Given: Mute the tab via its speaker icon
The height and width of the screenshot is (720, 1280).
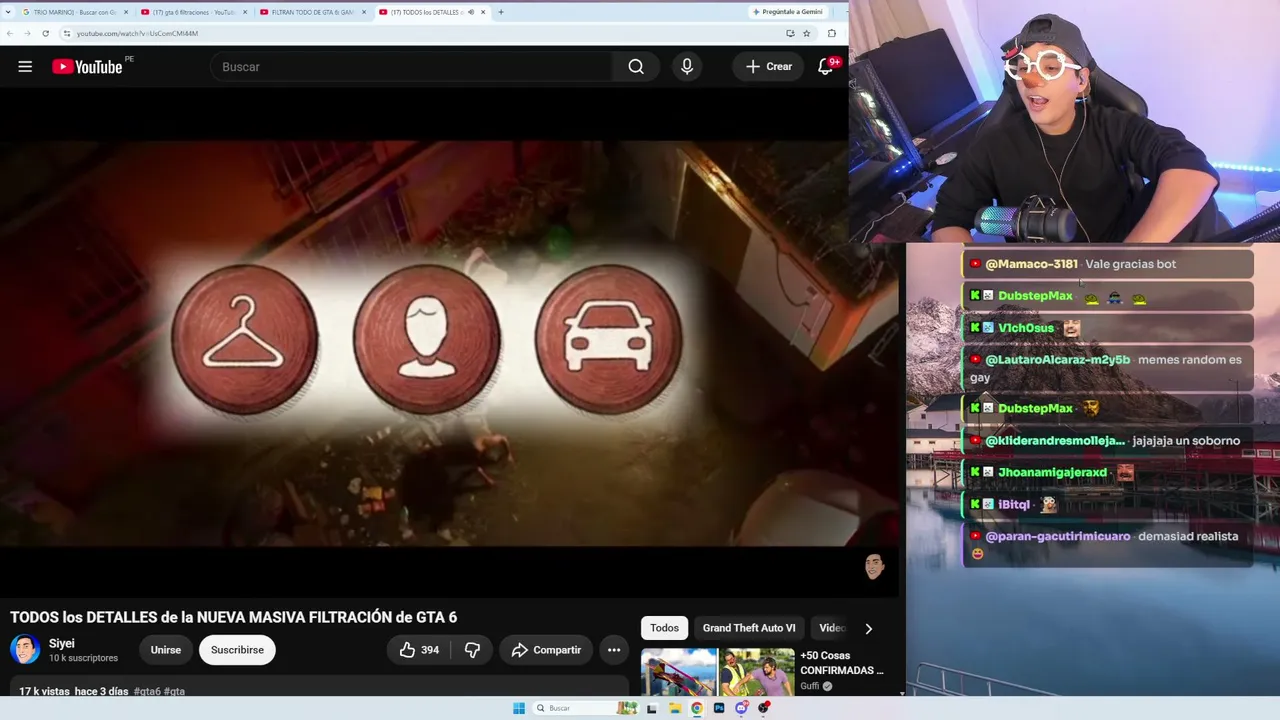Looking at the screenshot, I should (x=470, y=12).
